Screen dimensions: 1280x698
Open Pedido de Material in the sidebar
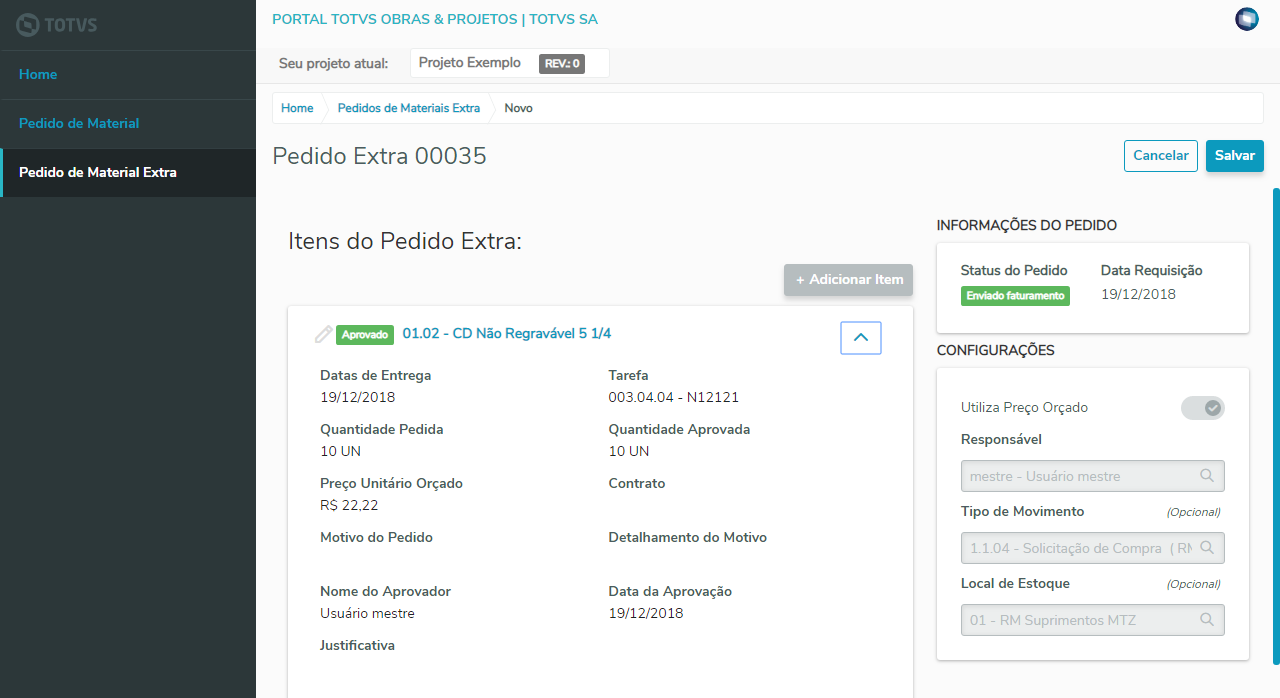click(128, 124)
